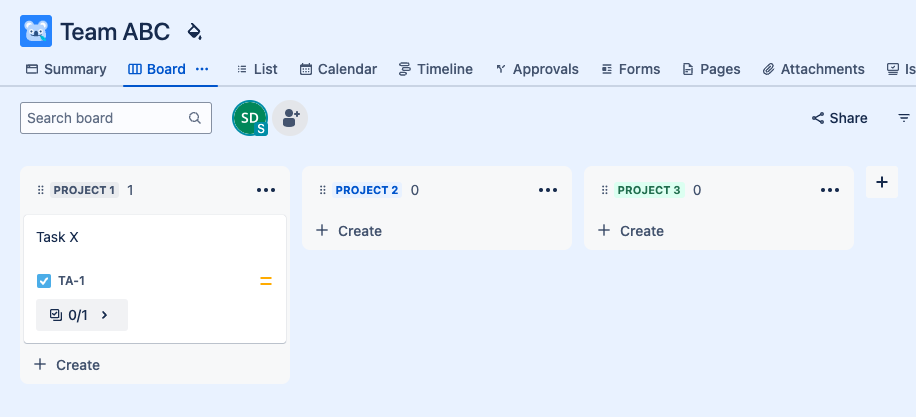Open the PROJECT 2 column more menu
Image resolution: width=916 pixels, height=417 pixels.
[x=548, y=190]
